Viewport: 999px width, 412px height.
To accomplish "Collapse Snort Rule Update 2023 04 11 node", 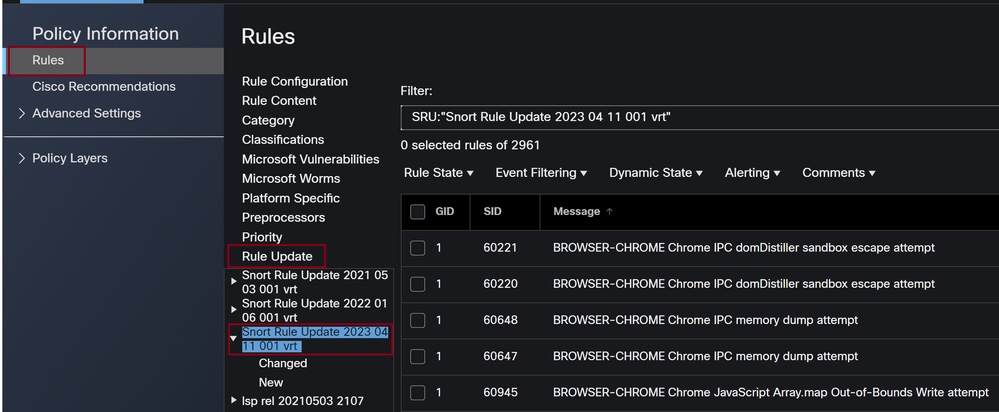I will (235, 338).
